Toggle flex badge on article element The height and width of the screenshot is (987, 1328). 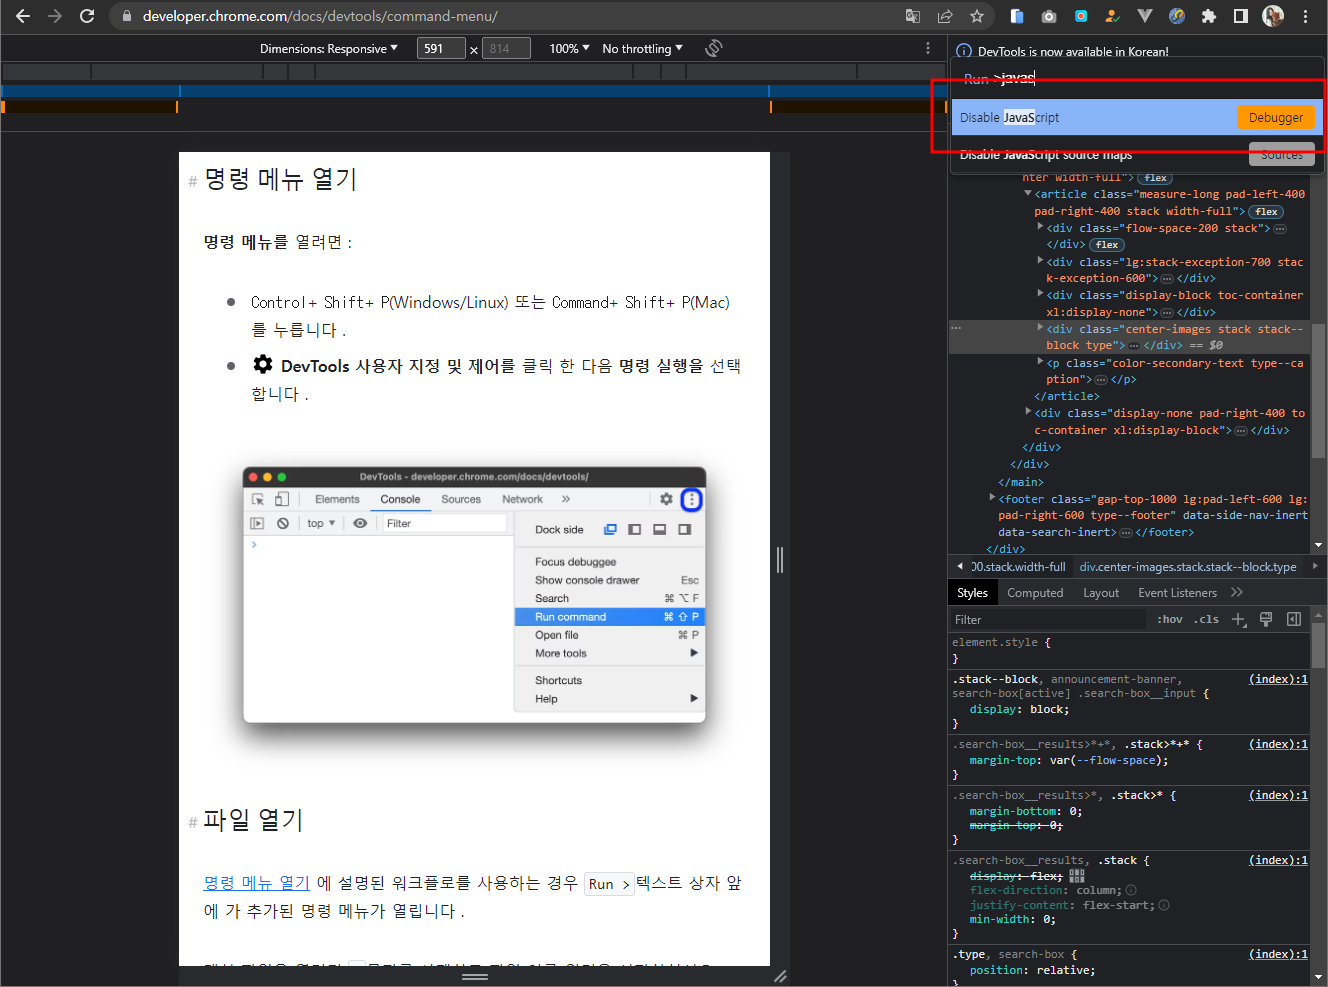1266,211
